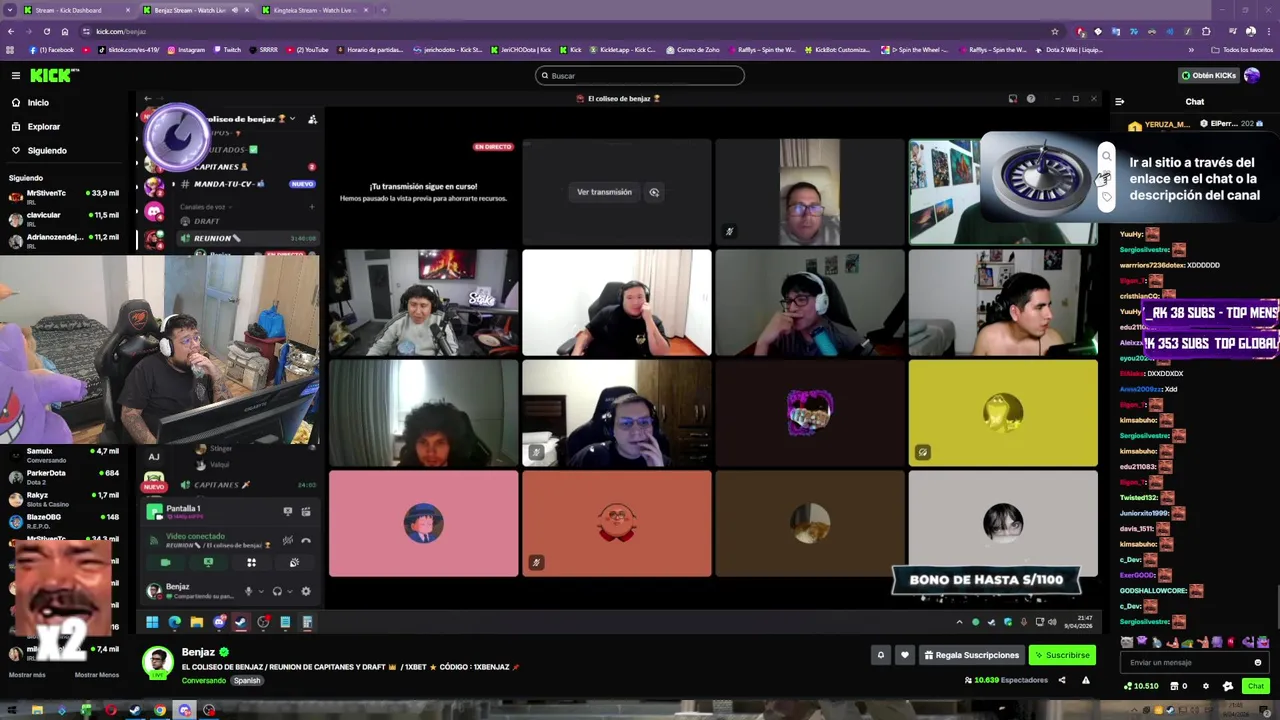The height and width of the screenshot is (720, 1280).
Task: Click the green Chat send button
Action: [x=1256, y=686]
